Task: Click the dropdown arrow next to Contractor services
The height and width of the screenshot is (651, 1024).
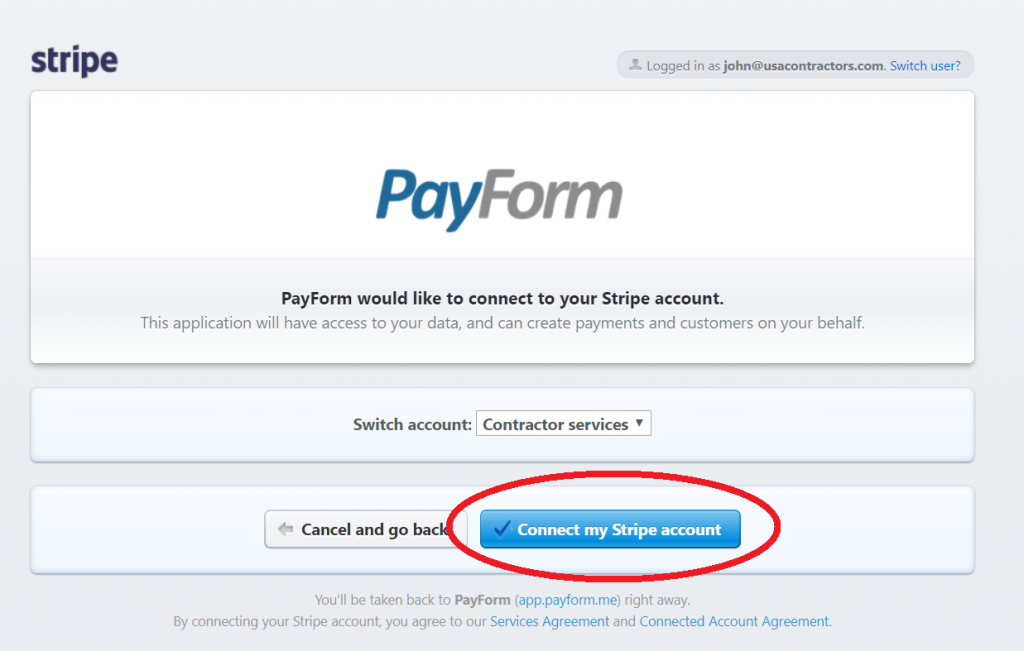Action: [x=638, y=423]
